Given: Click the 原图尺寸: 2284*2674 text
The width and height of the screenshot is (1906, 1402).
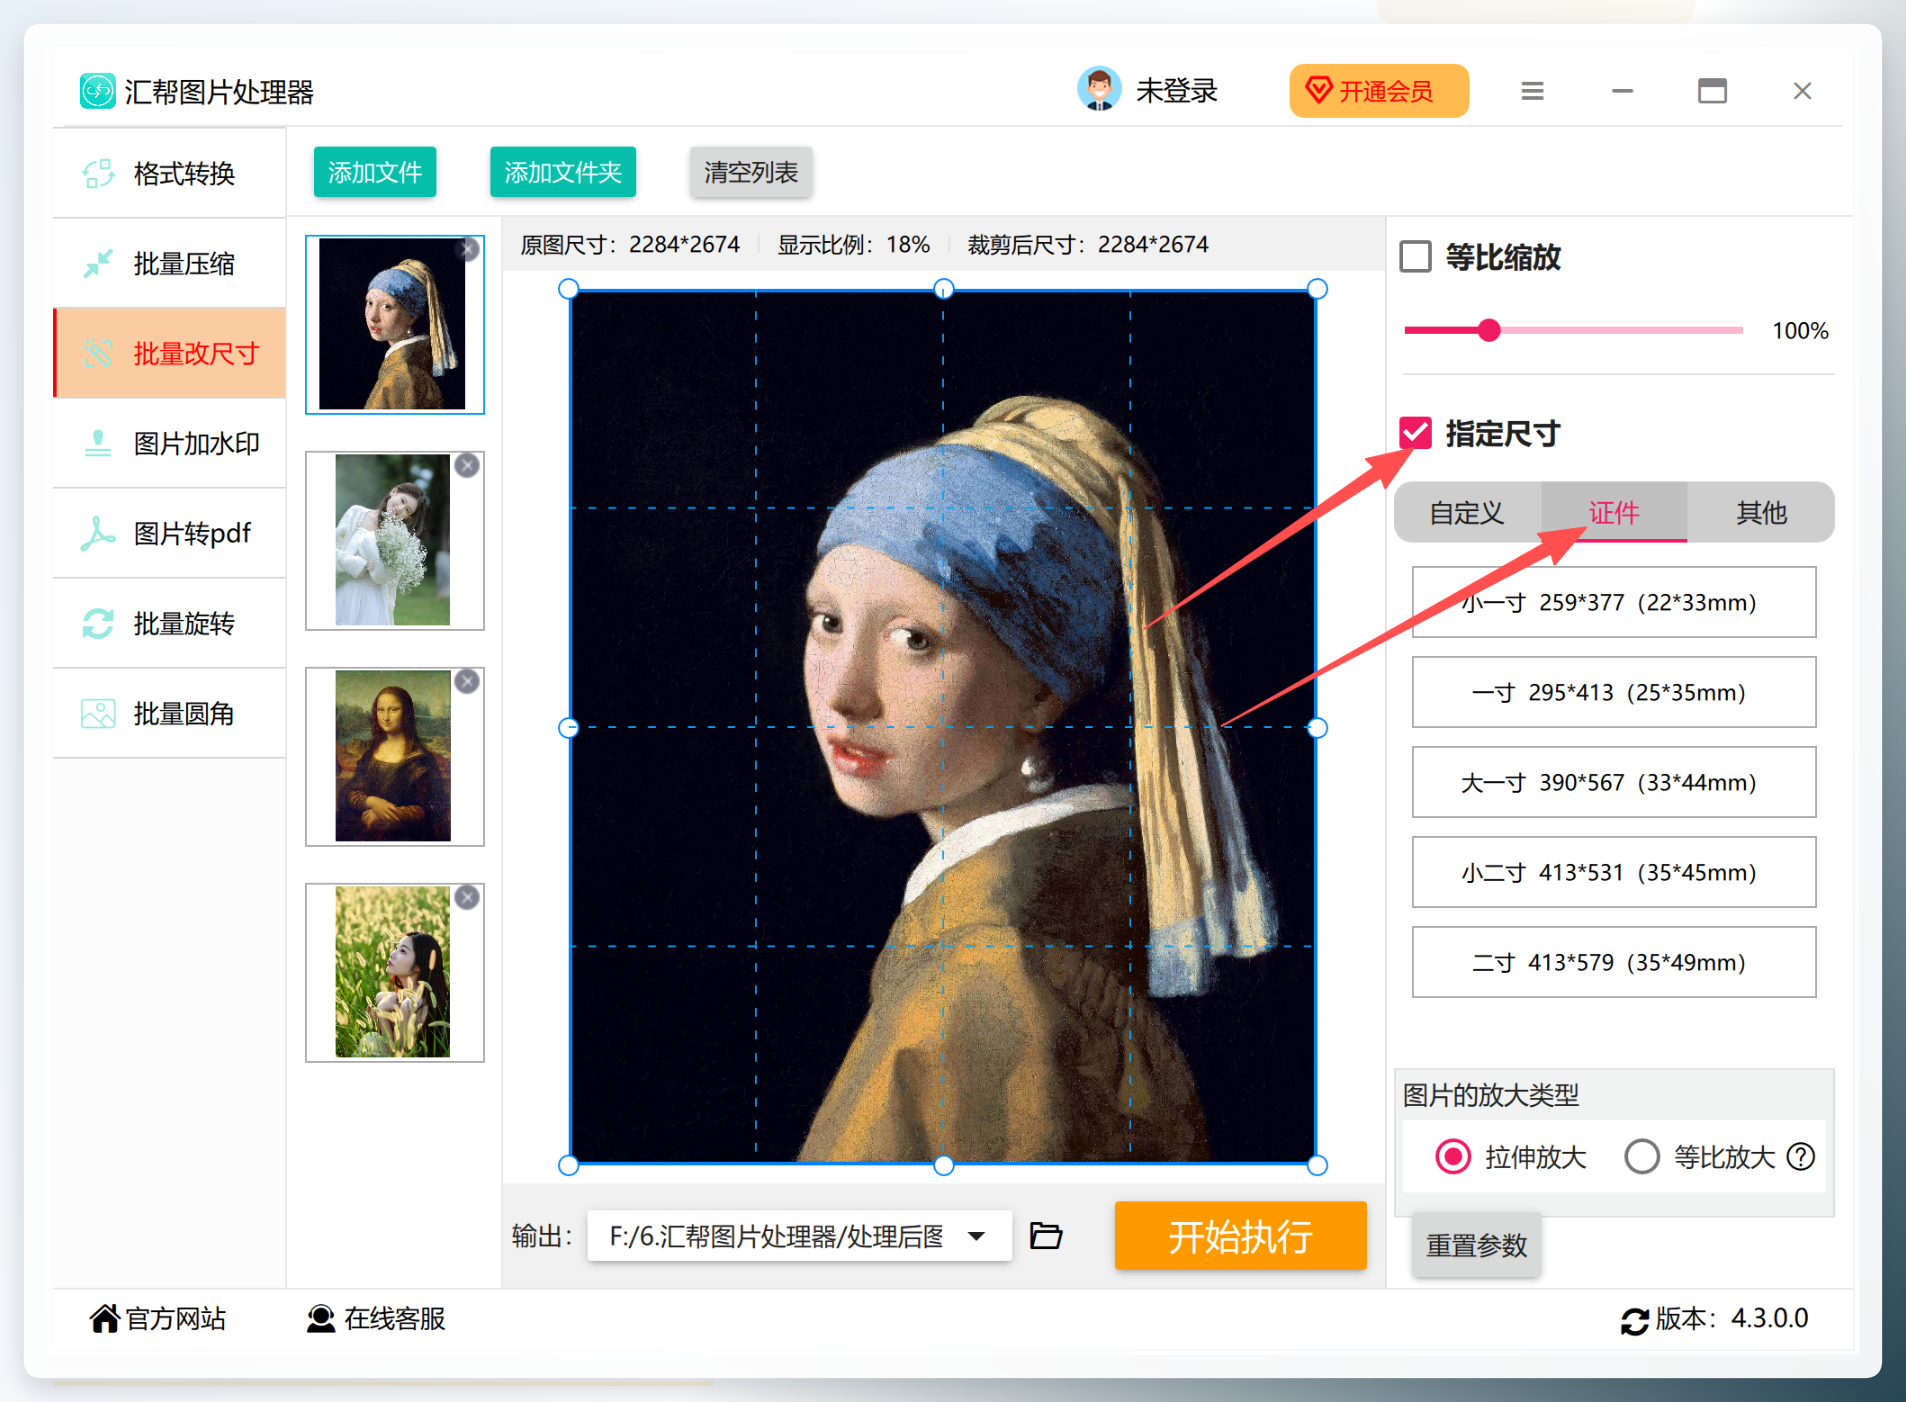Looking at the screenshot, I should [x=630, y=245].
